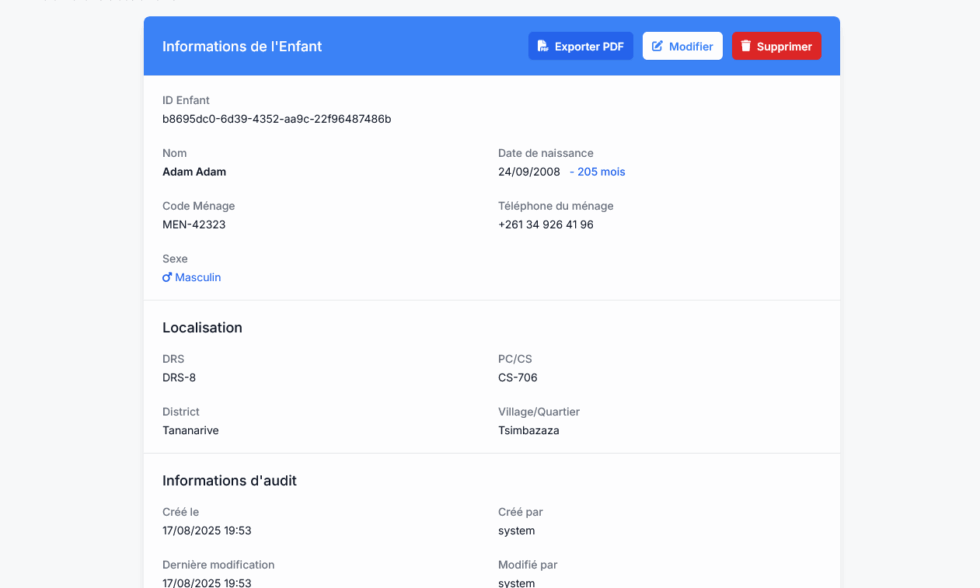Click the trash can icon in Supprimer
The image size is (980, 588).
click(746, 46)
